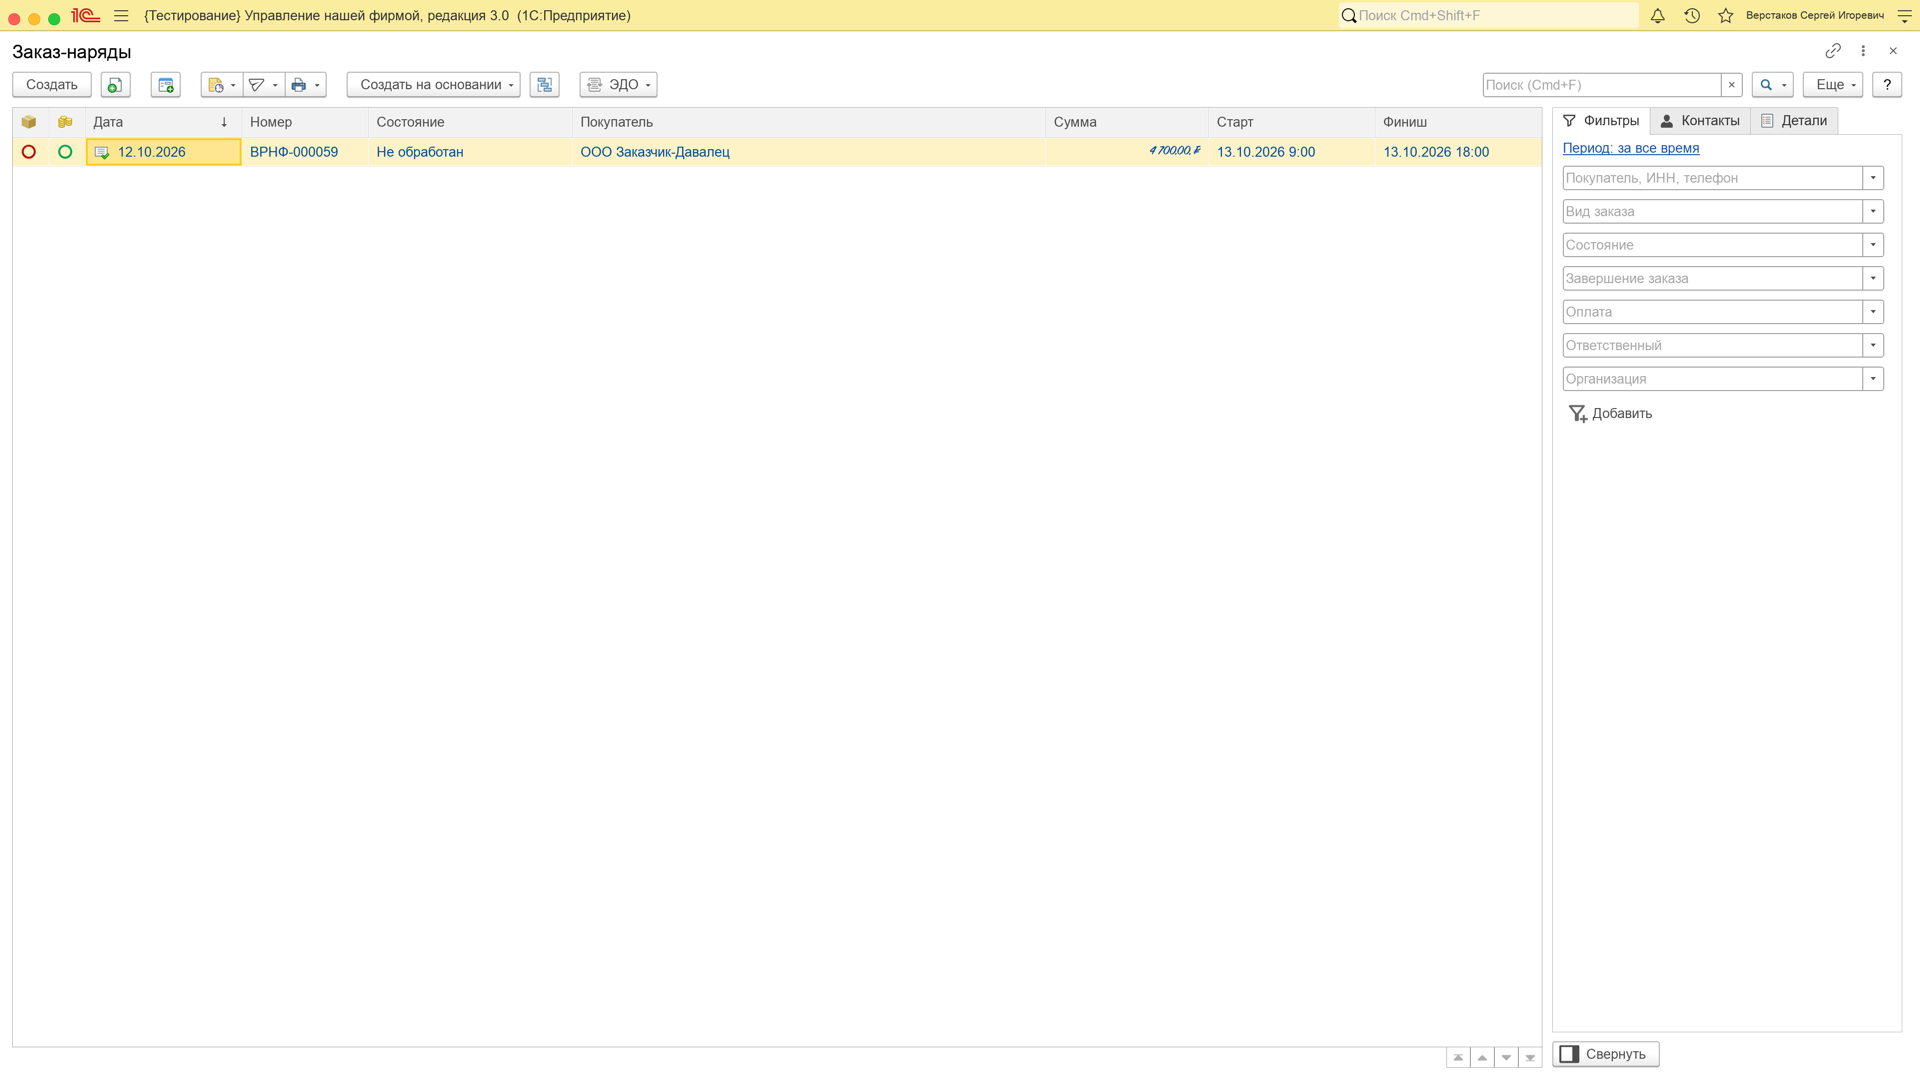The width and height of the screenshot is (1920, 1080).
Task: Click the calendar-with-plus toolbar icon
Action: (x=166, y=85)
